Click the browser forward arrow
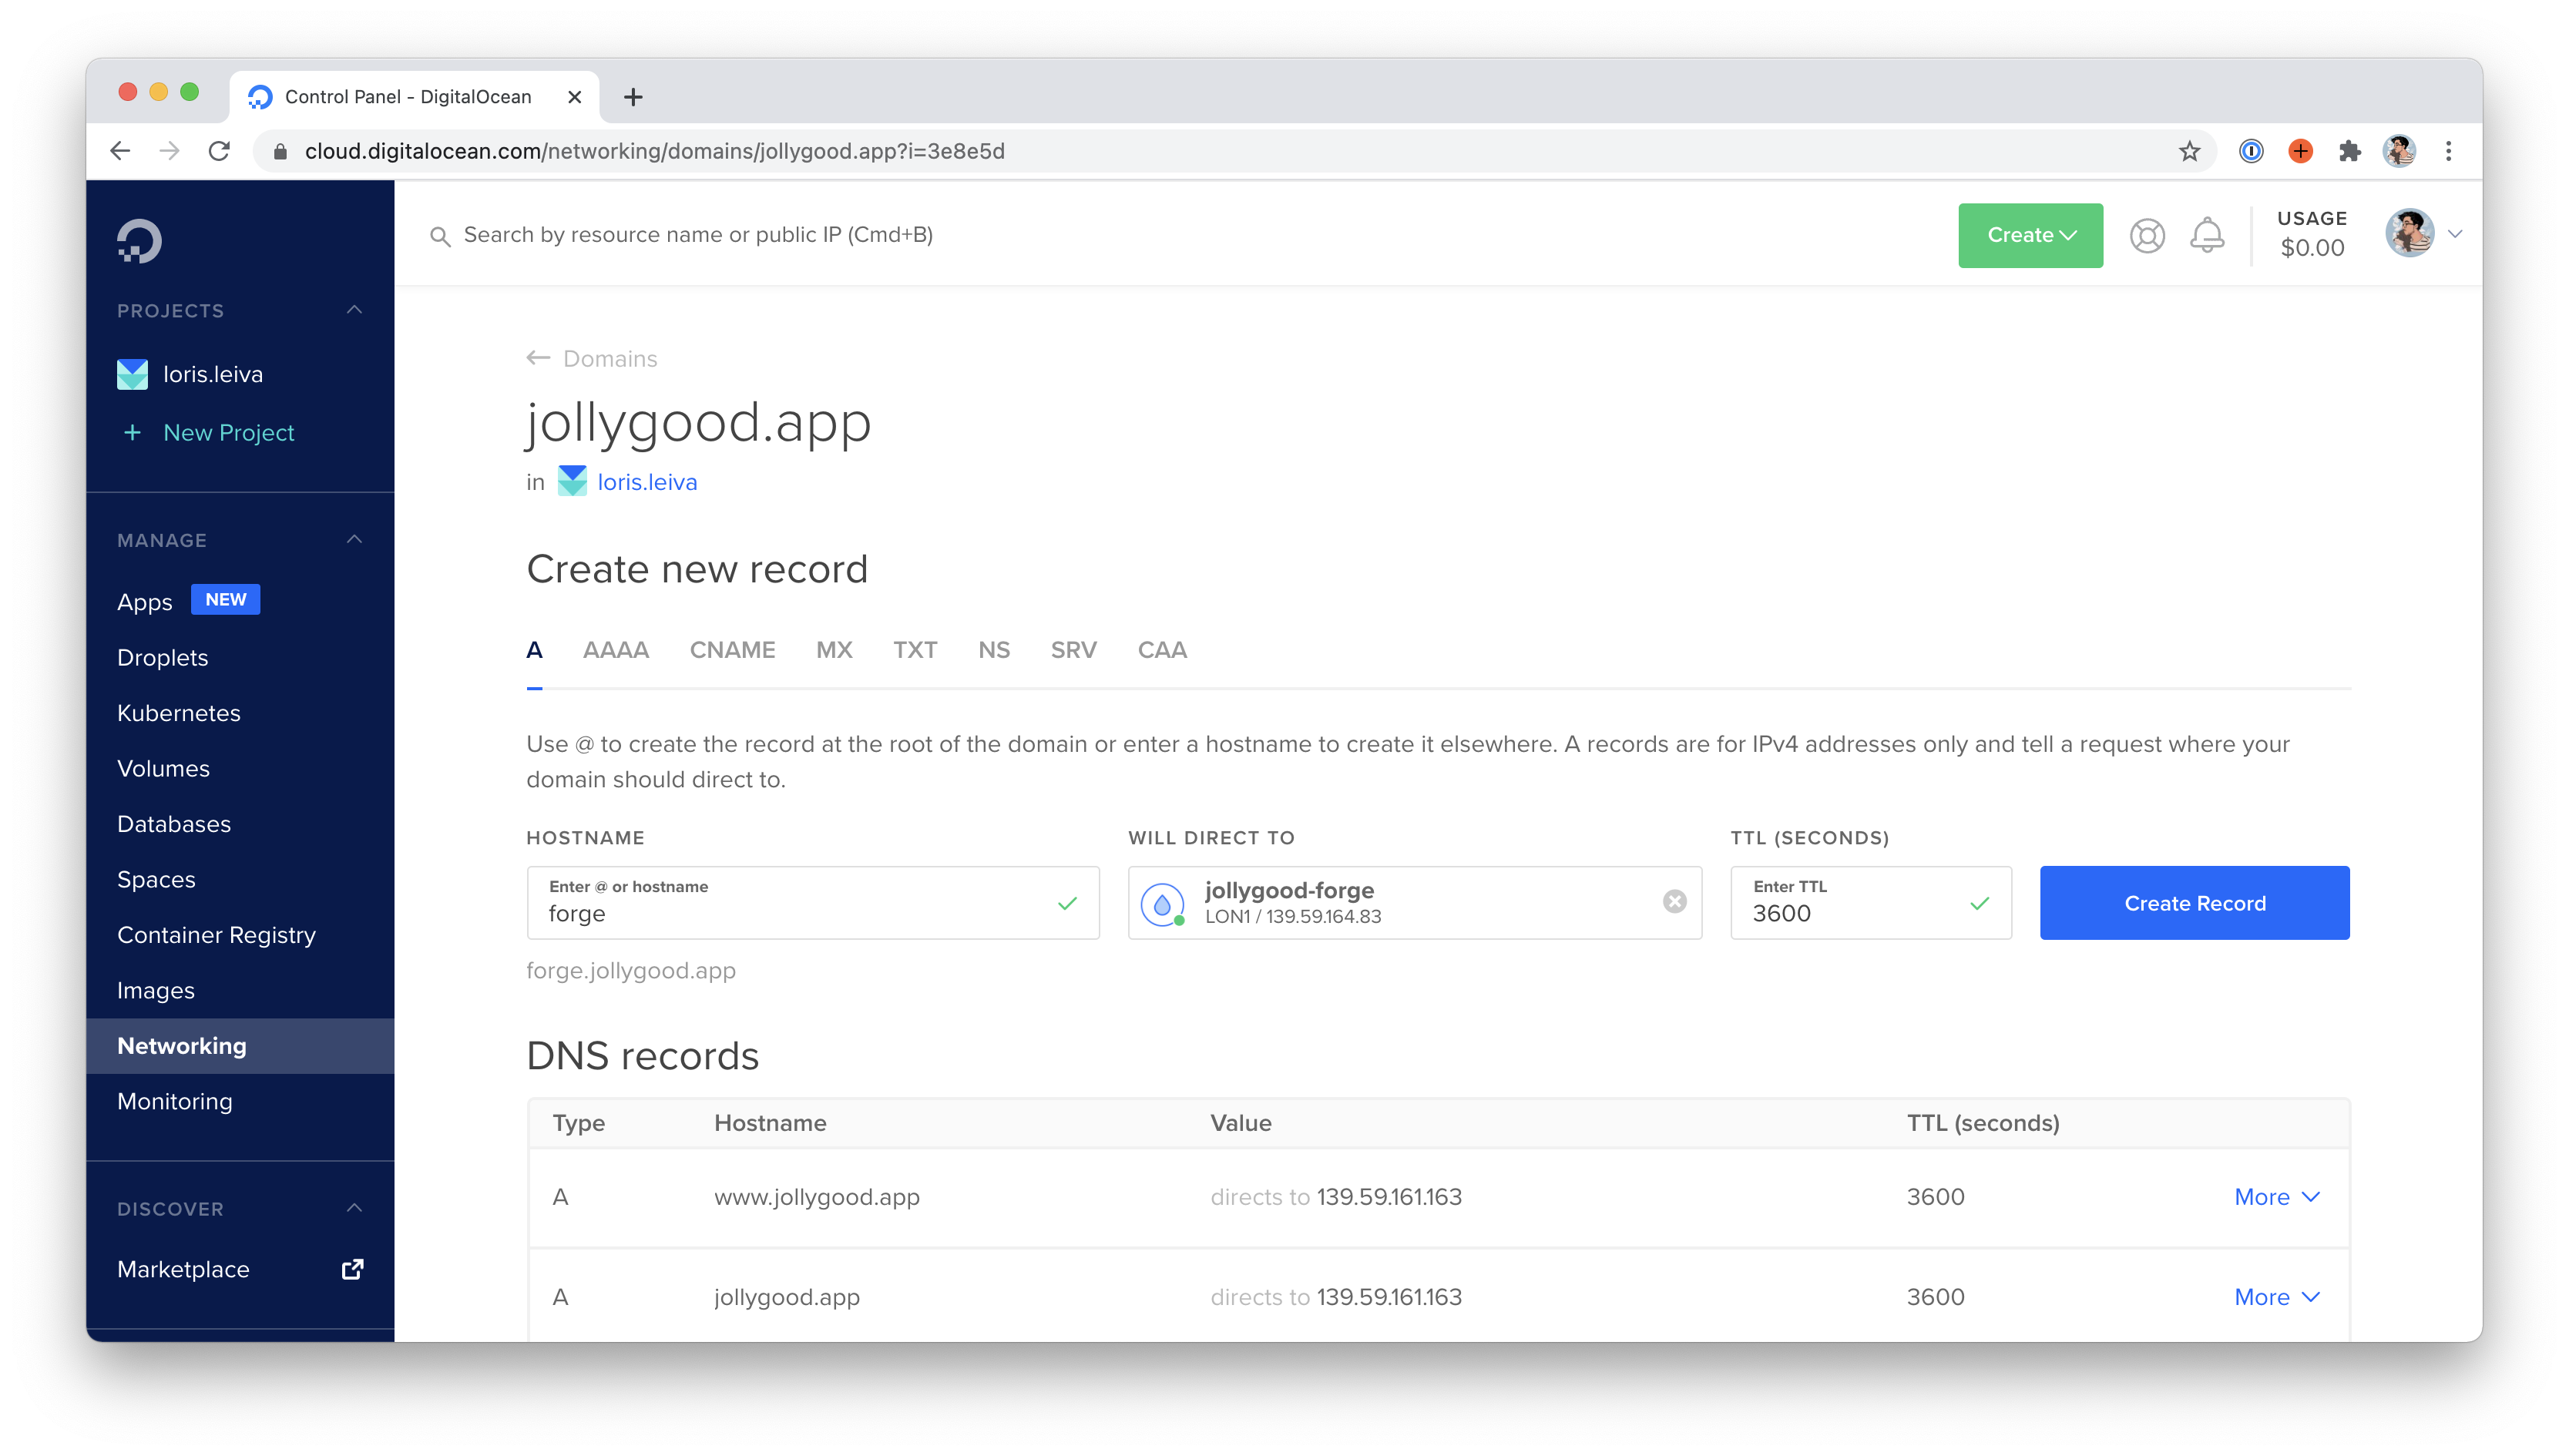Screen dimensions: 2569x1456 tap(169, 151)
